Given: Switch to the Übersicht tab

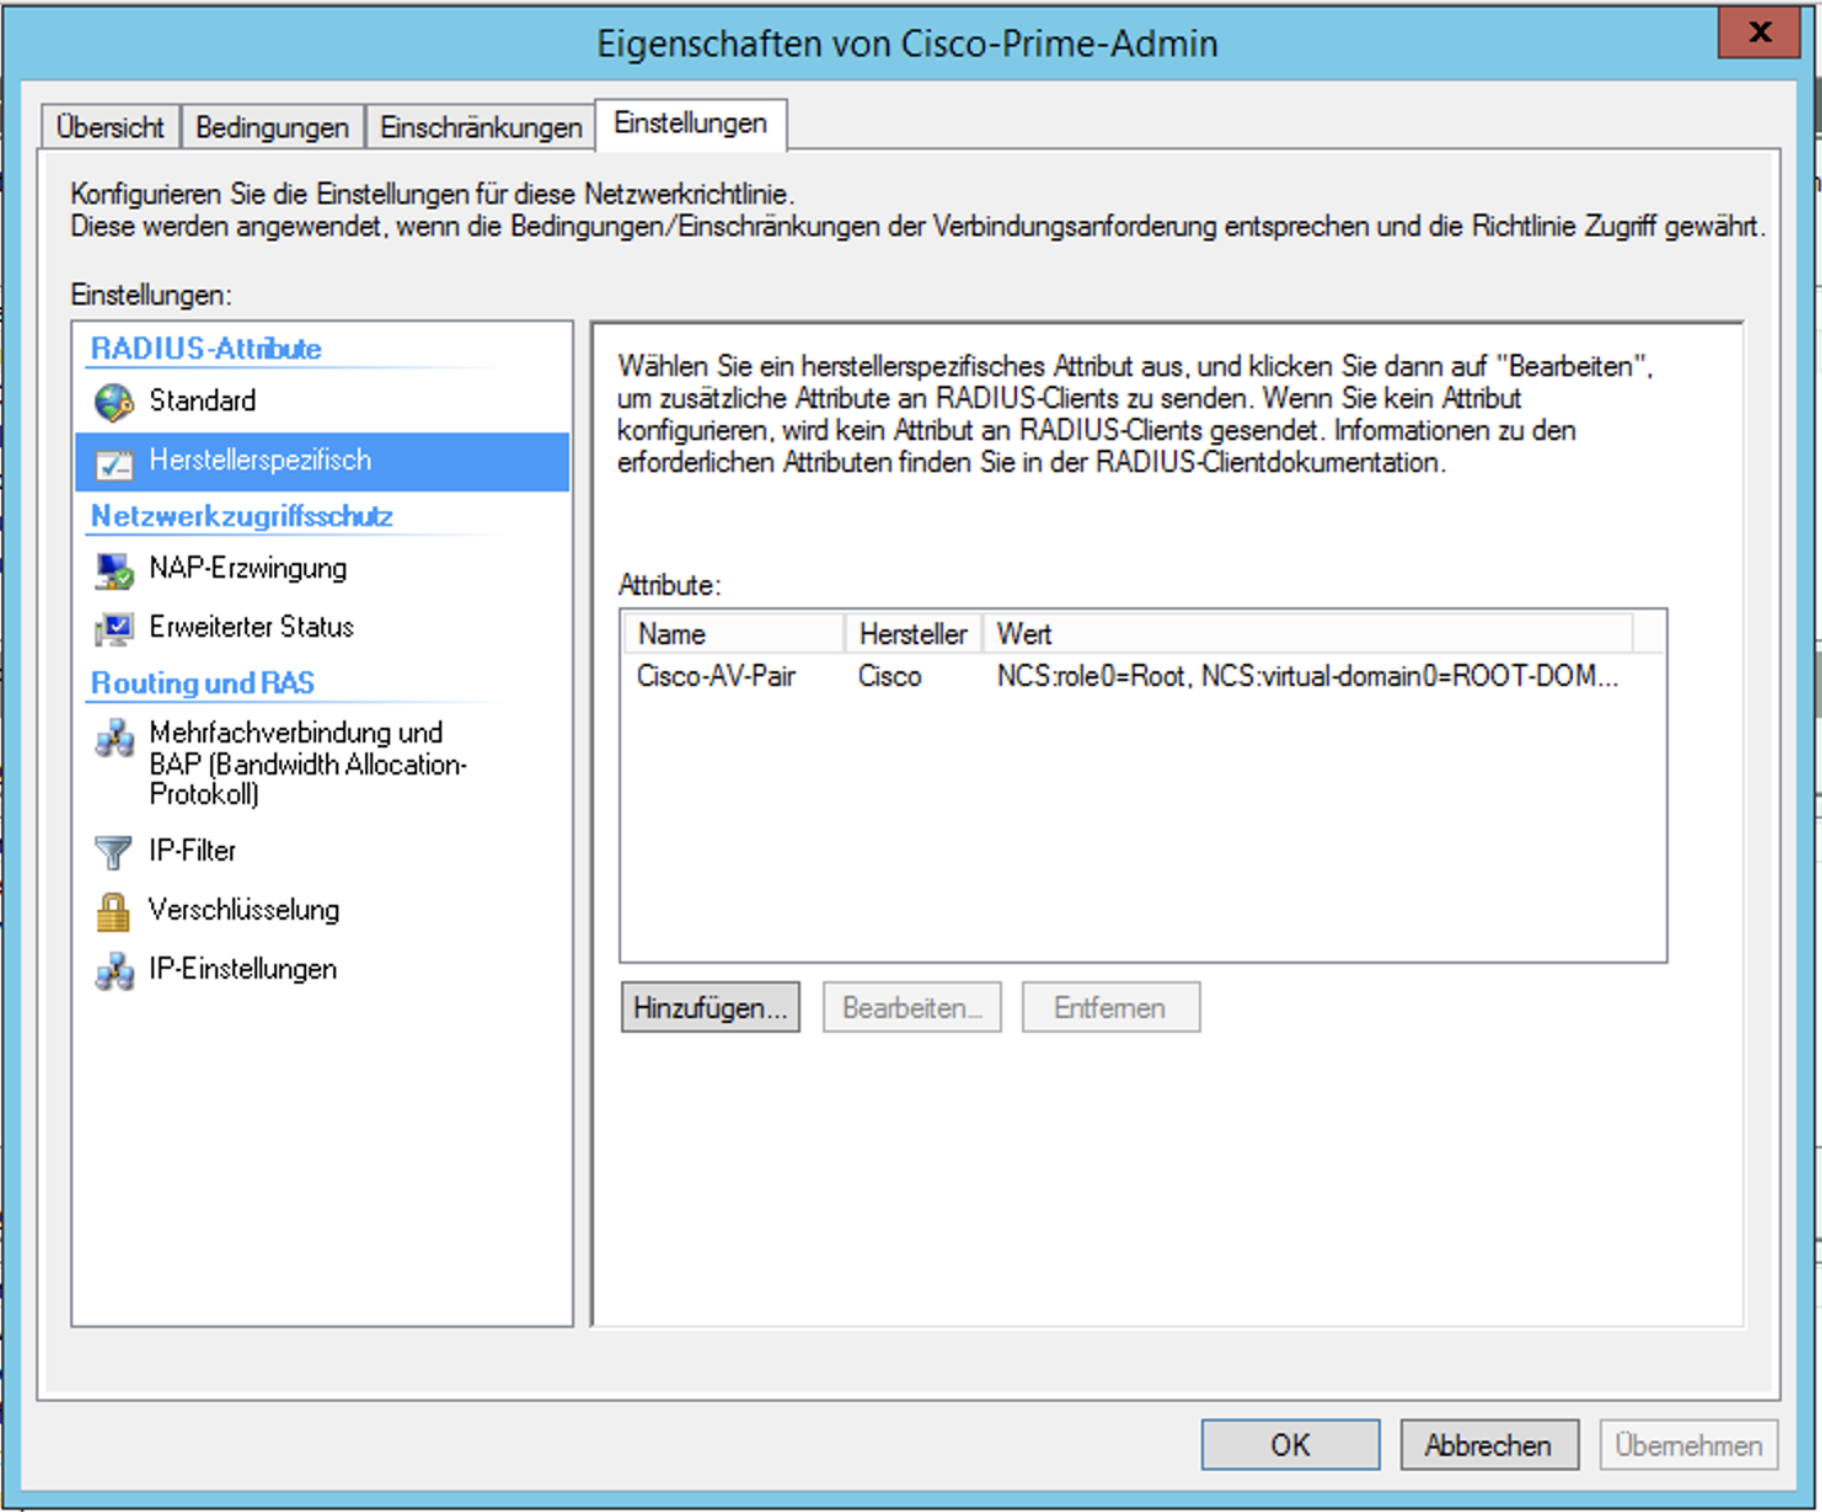Looking at the screenshot, I should (x=110, y=127).
